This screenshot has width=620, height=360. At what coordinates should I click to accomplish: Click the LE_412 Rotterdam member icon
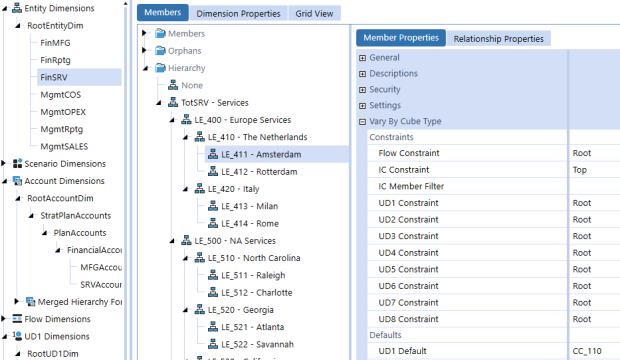pyautogui.click(x=213, y=171)
